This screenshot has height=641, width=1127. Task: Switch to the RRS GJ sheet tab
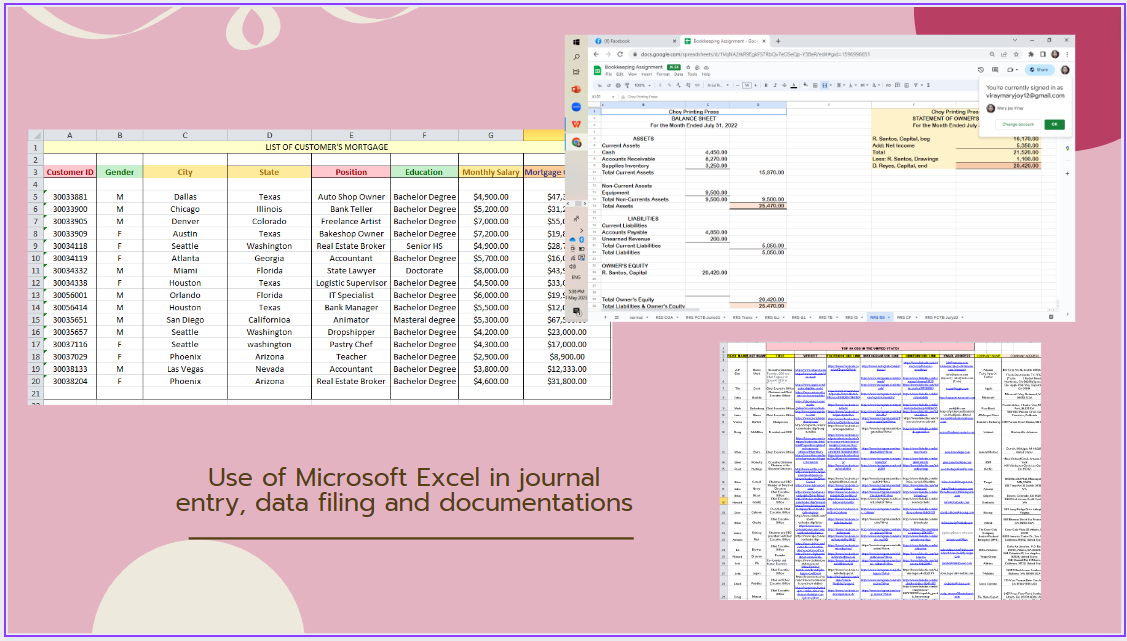point(771,318)
